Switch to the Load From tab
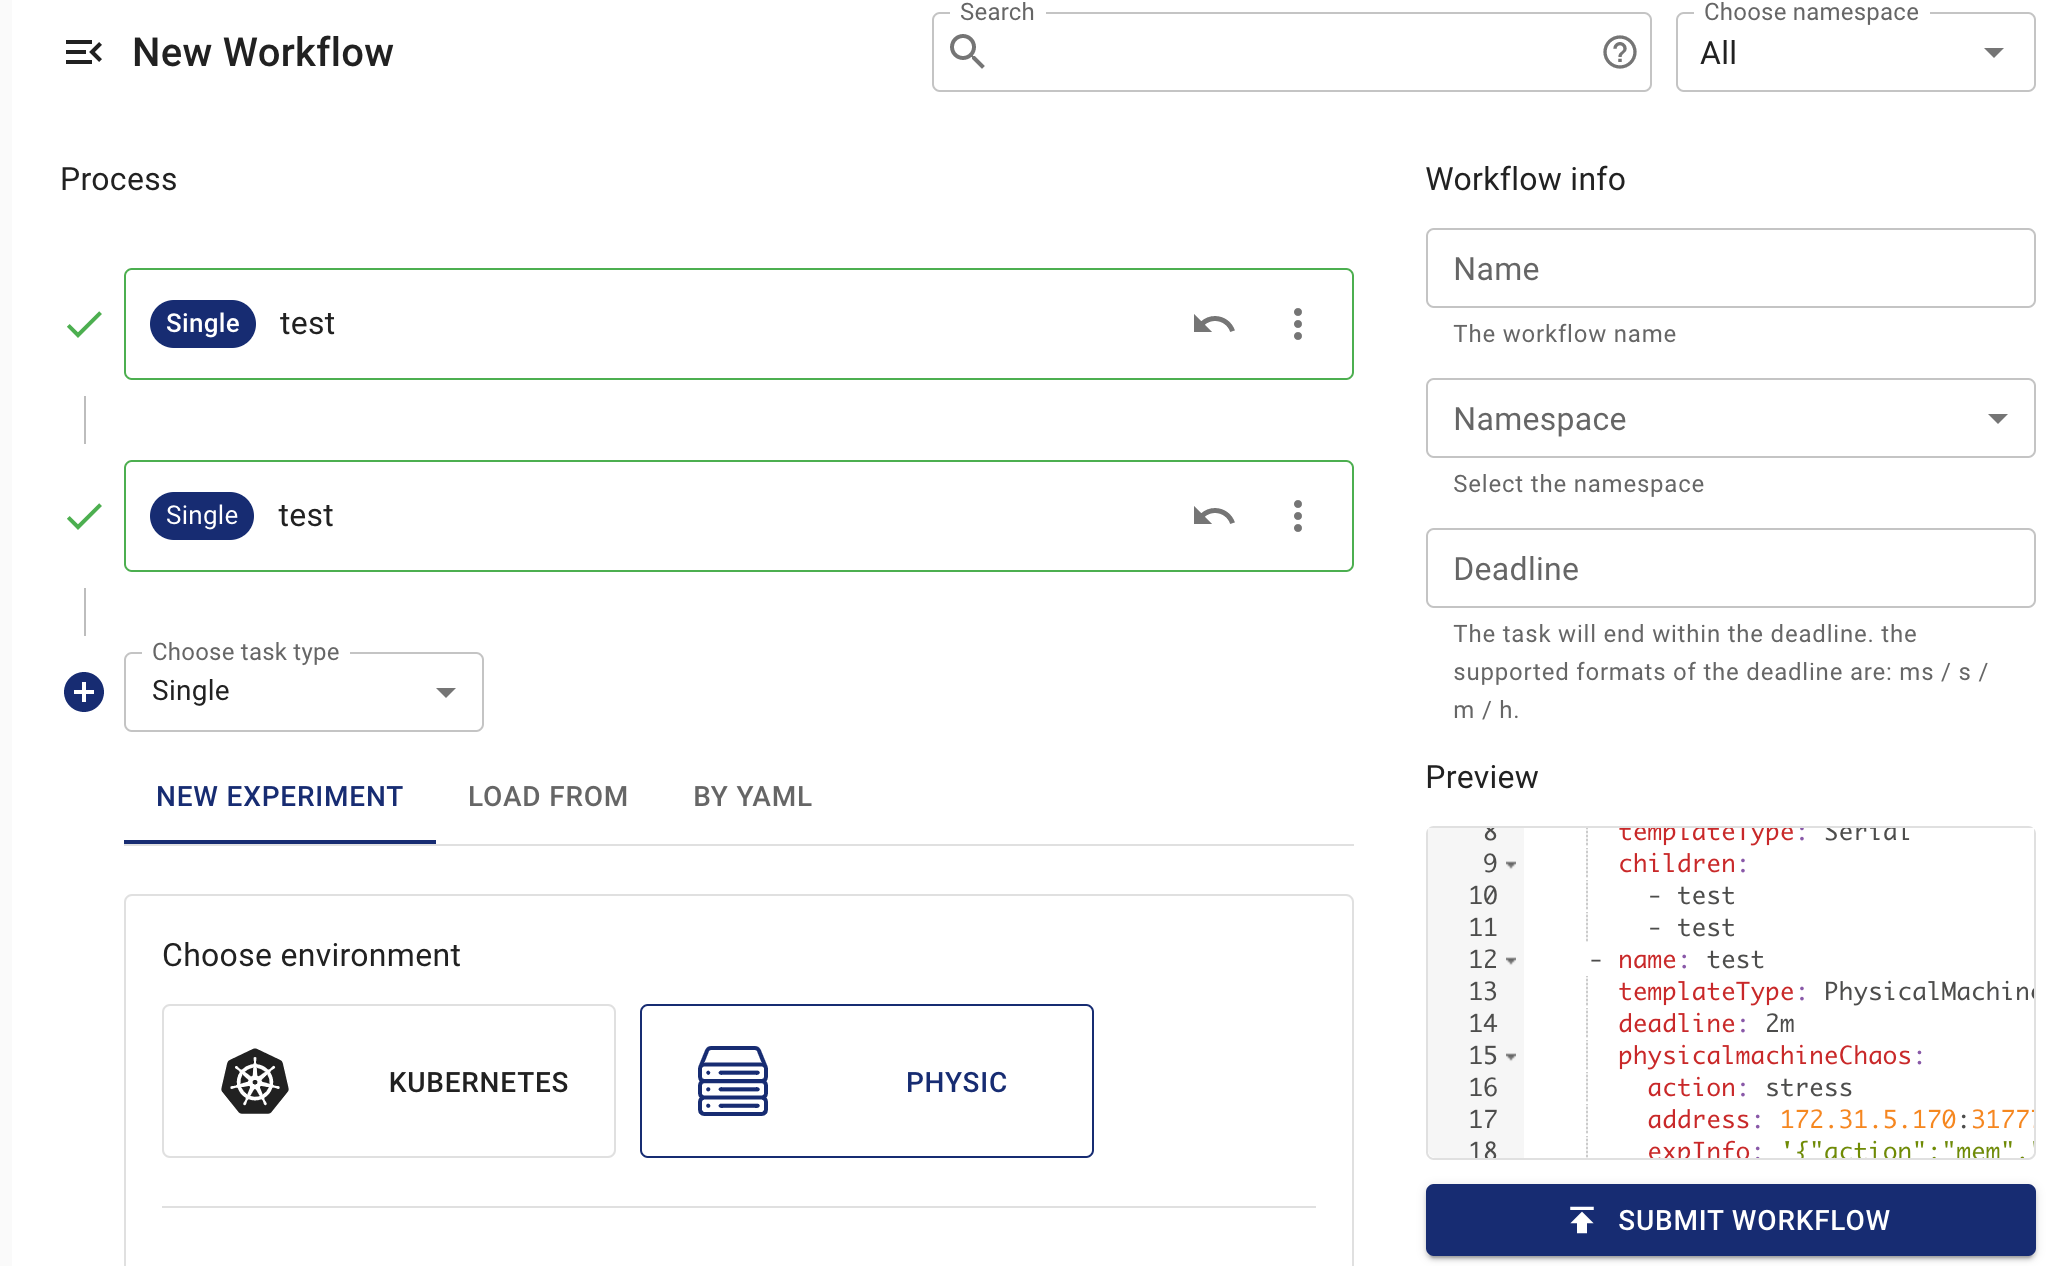The width and height of the screenshot is (2052, 1266). (x=547, y=797)
